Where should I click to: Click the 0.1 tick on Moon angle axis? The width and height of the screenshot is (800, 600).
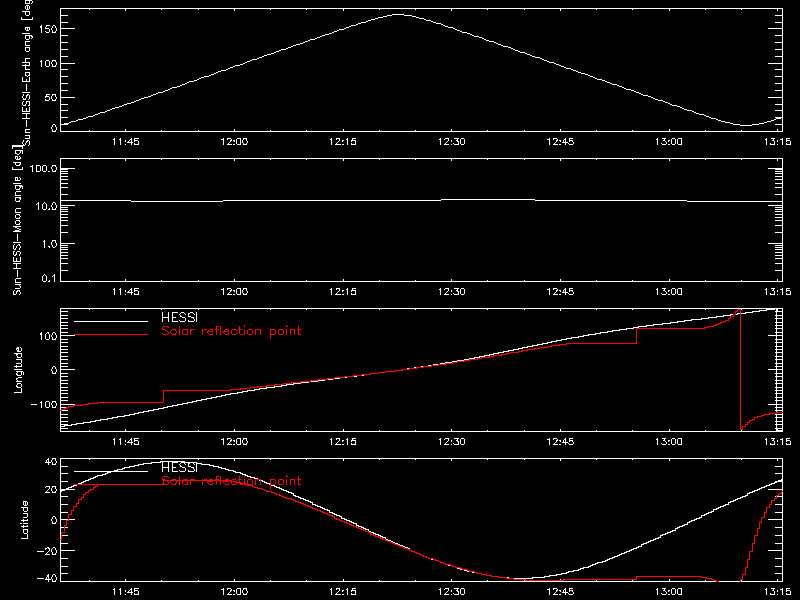[49, 279]
